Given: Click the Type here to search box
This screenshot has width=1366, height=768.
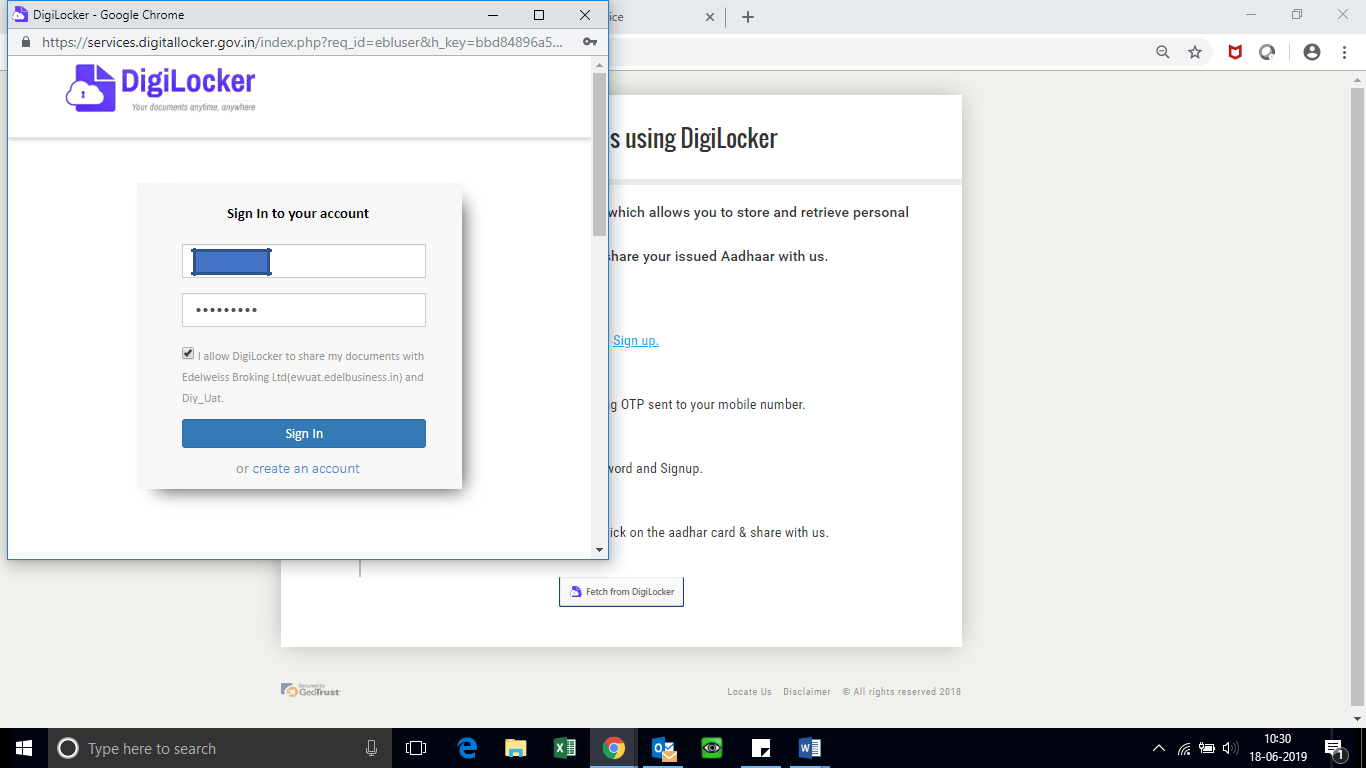Looking at the screenshot, I should (x=220, y=748).
